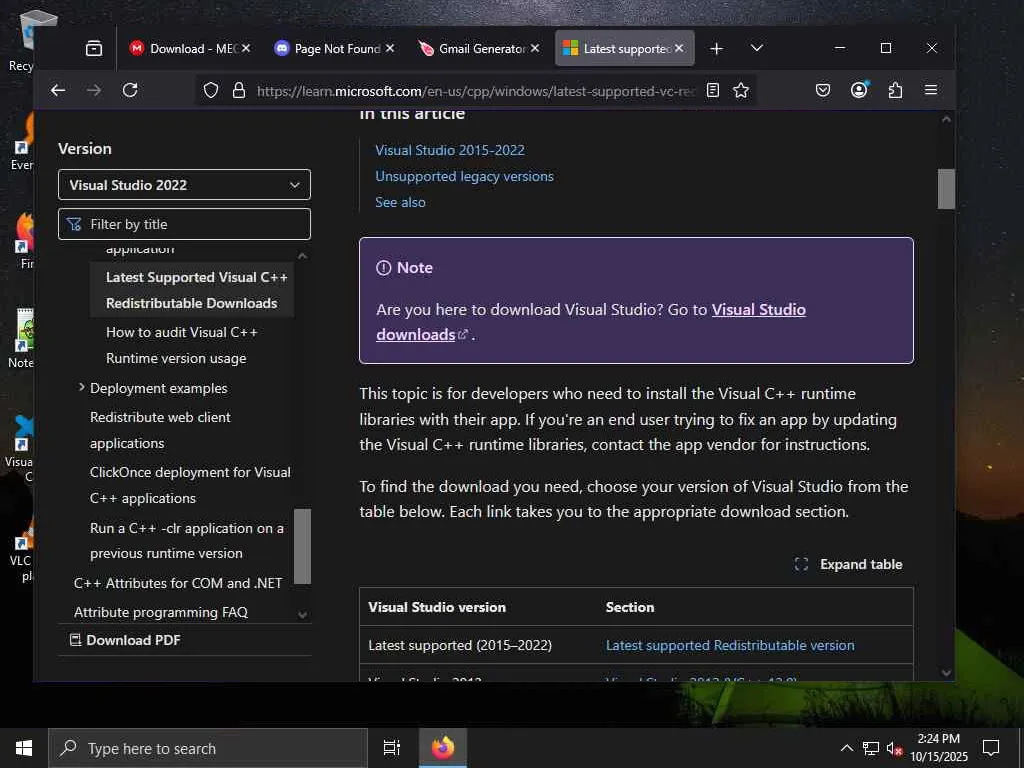Select Latest Supported Visual C++ Redistributable Downloads
The image size is (1024, 768).
[x=192, y=290]
